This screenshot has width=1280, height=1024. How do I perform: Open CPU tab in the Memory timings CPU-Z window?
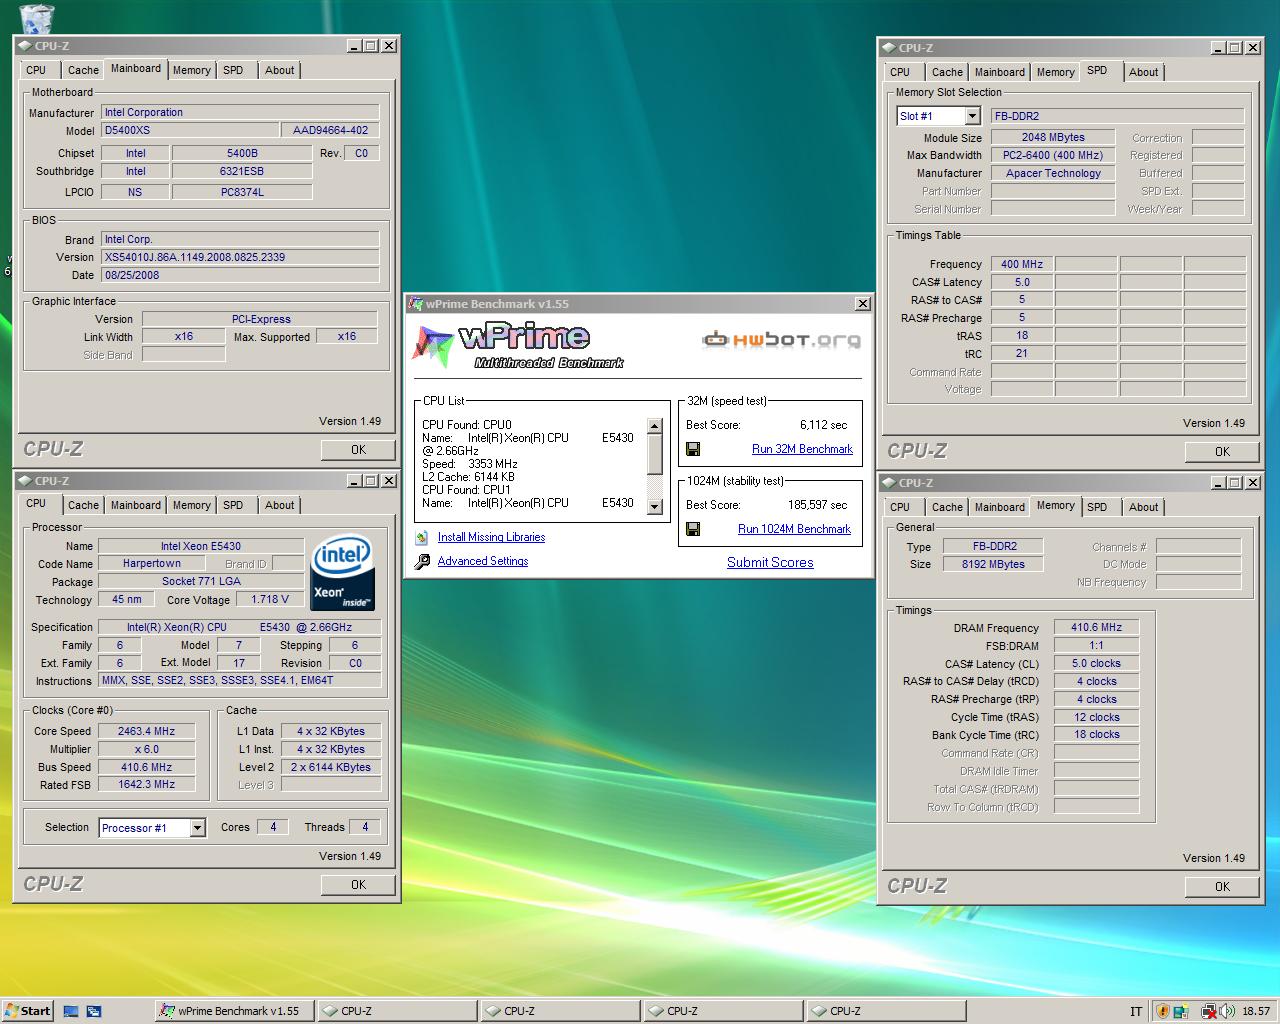900,507
